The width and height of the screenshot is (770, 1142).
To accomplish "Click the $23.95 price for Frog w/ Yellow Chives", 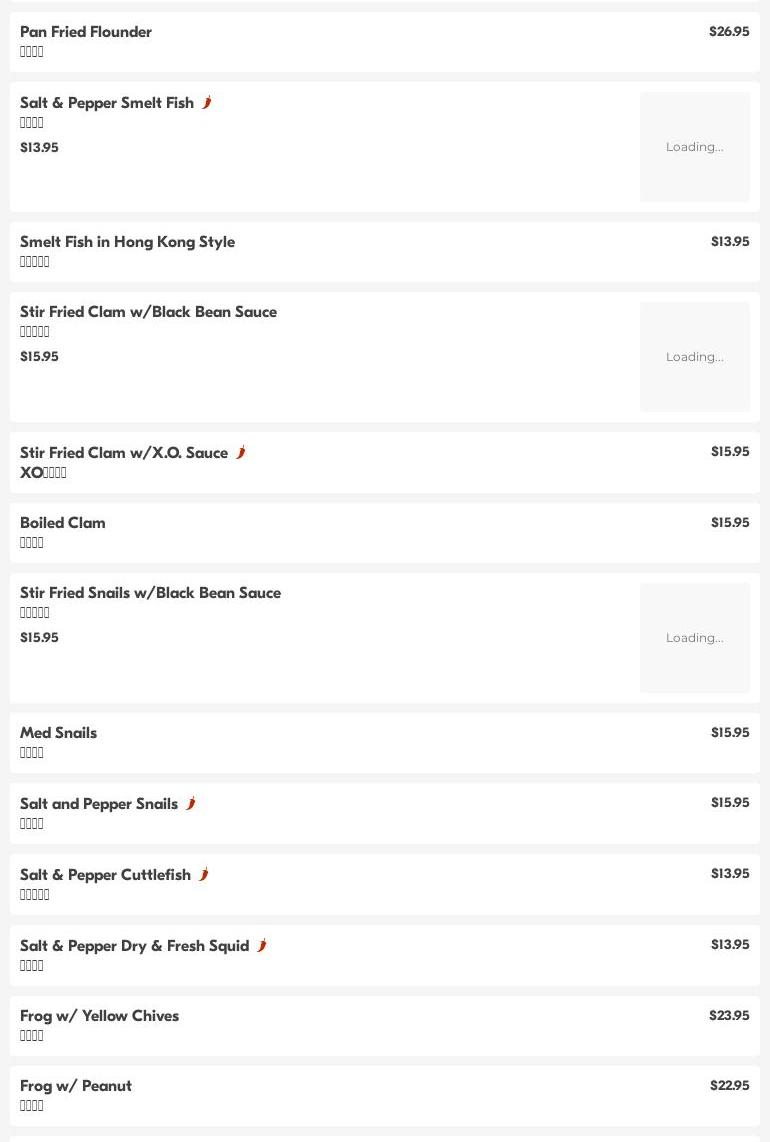I will point(729,1016).
